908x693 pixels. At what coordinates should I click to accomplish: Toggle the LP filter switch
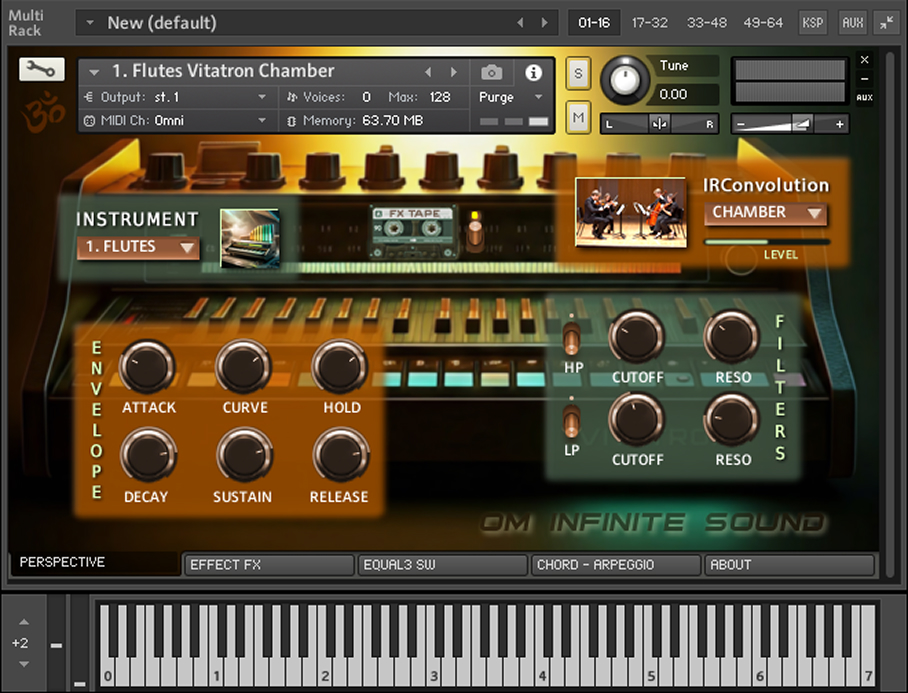[571, 421]
